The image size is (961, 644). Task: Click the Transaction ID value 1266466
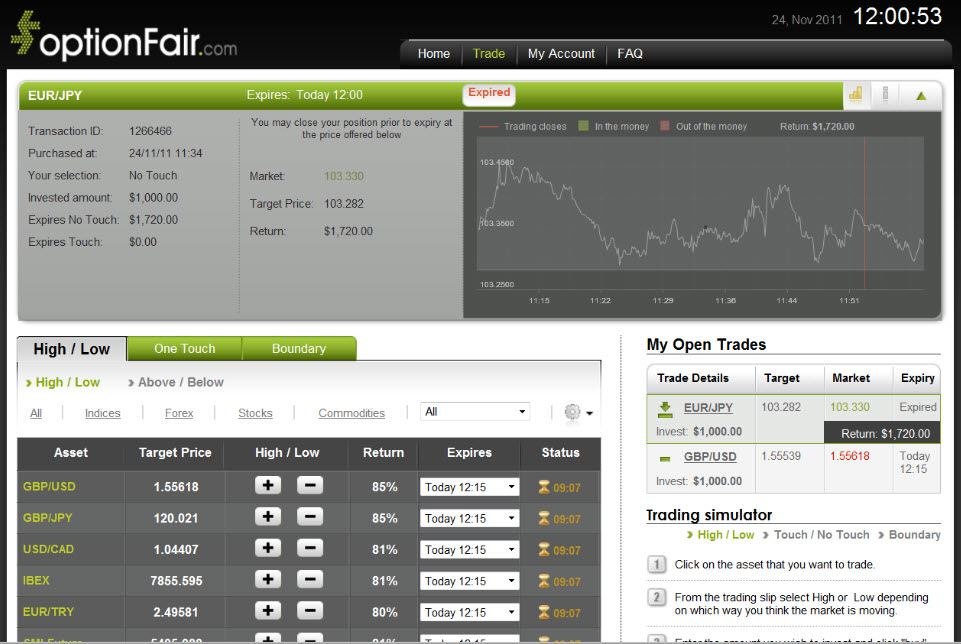150,131
